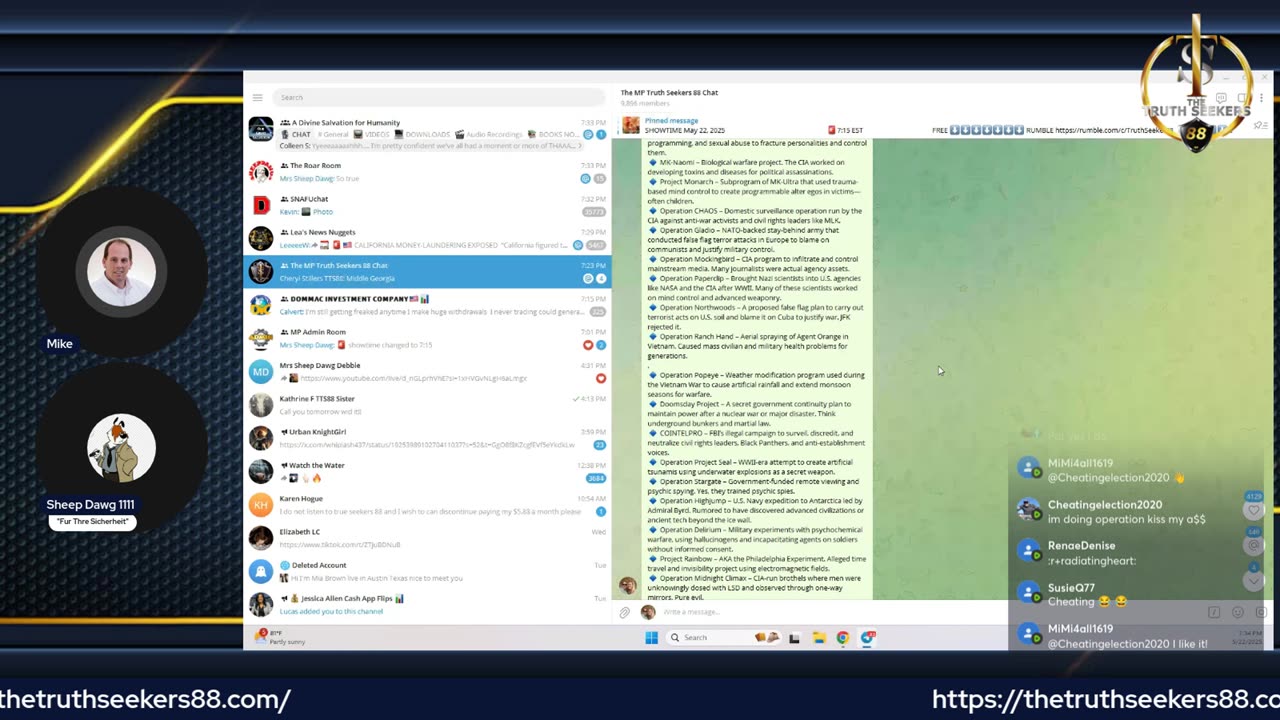The image size is (1280, 720).
Task: Click A Divine Salvation for Humanity avatar
Action: [x=261, y=130]
